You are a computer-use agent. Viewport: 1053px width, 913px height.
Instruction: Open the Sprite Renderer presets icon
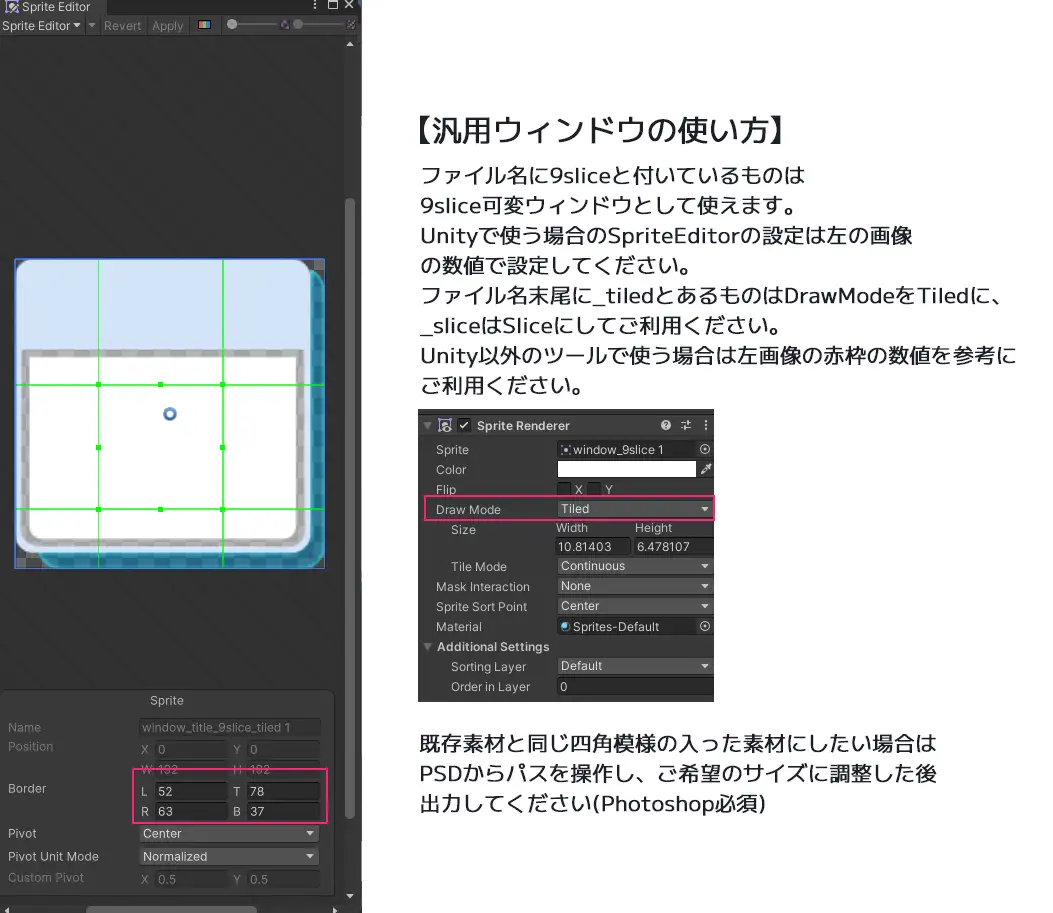(x=686, y=426)
